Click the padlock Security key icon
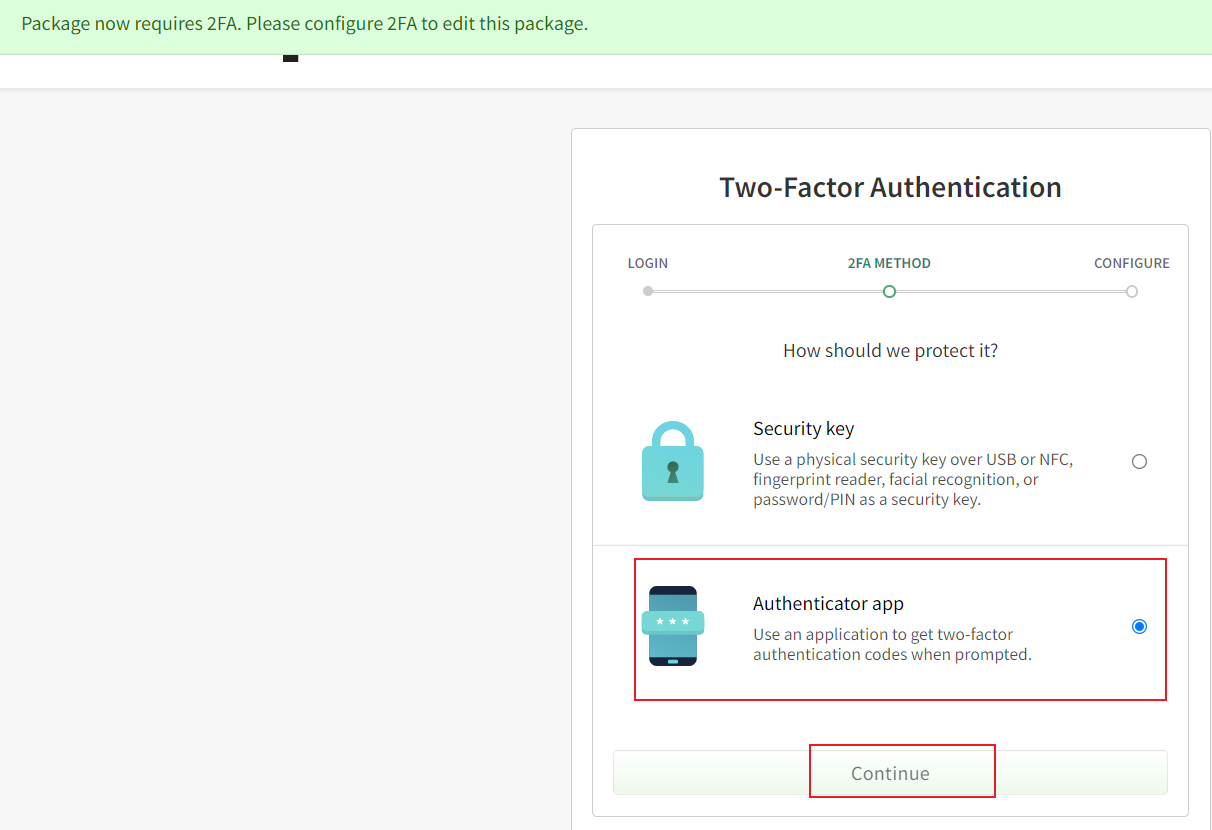 (x=672, y=461)
